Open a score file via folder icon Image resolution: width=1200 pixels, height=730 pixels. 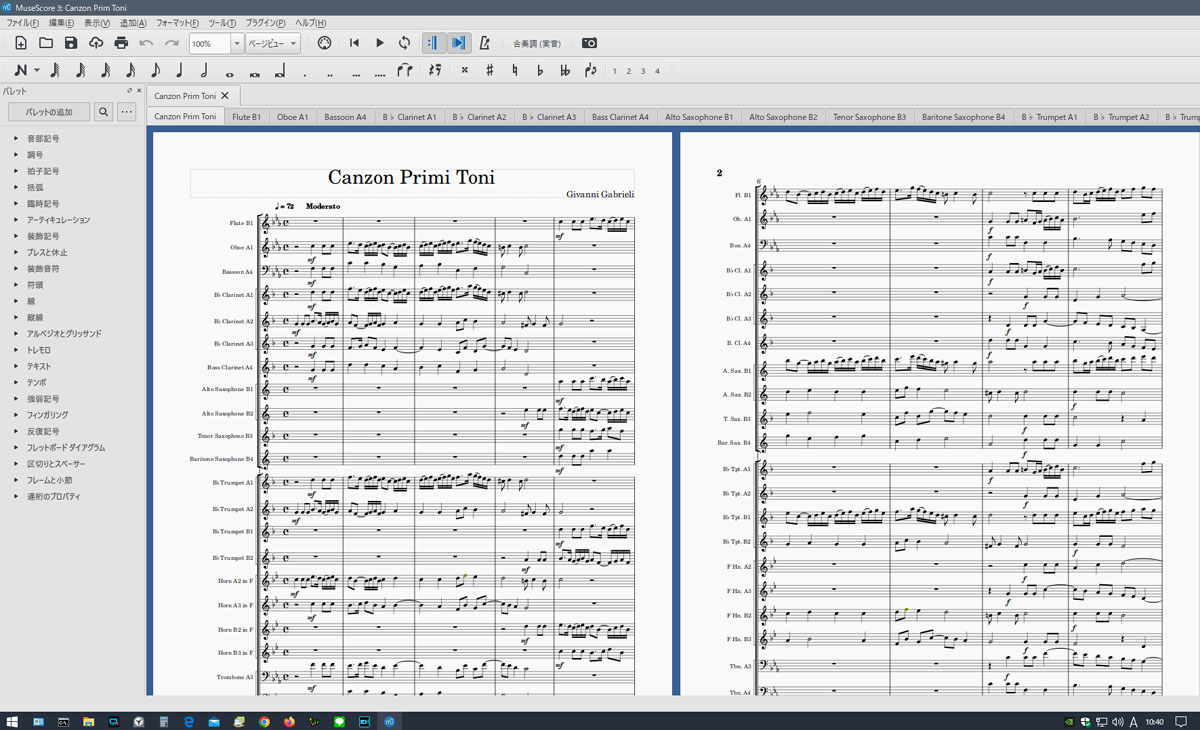coord(46,43)
